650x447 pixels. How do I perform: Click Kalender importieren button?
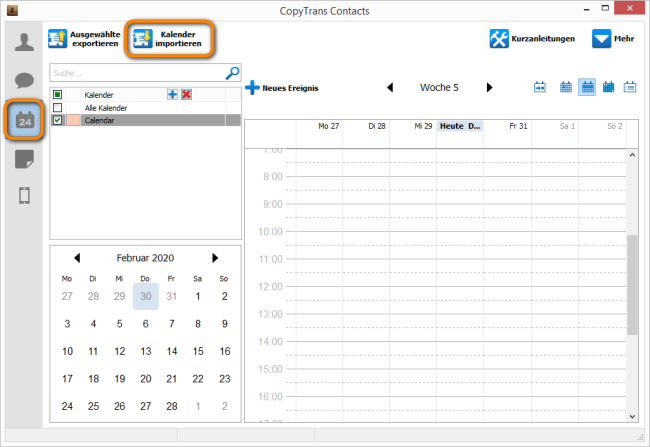tap(168, 39)
